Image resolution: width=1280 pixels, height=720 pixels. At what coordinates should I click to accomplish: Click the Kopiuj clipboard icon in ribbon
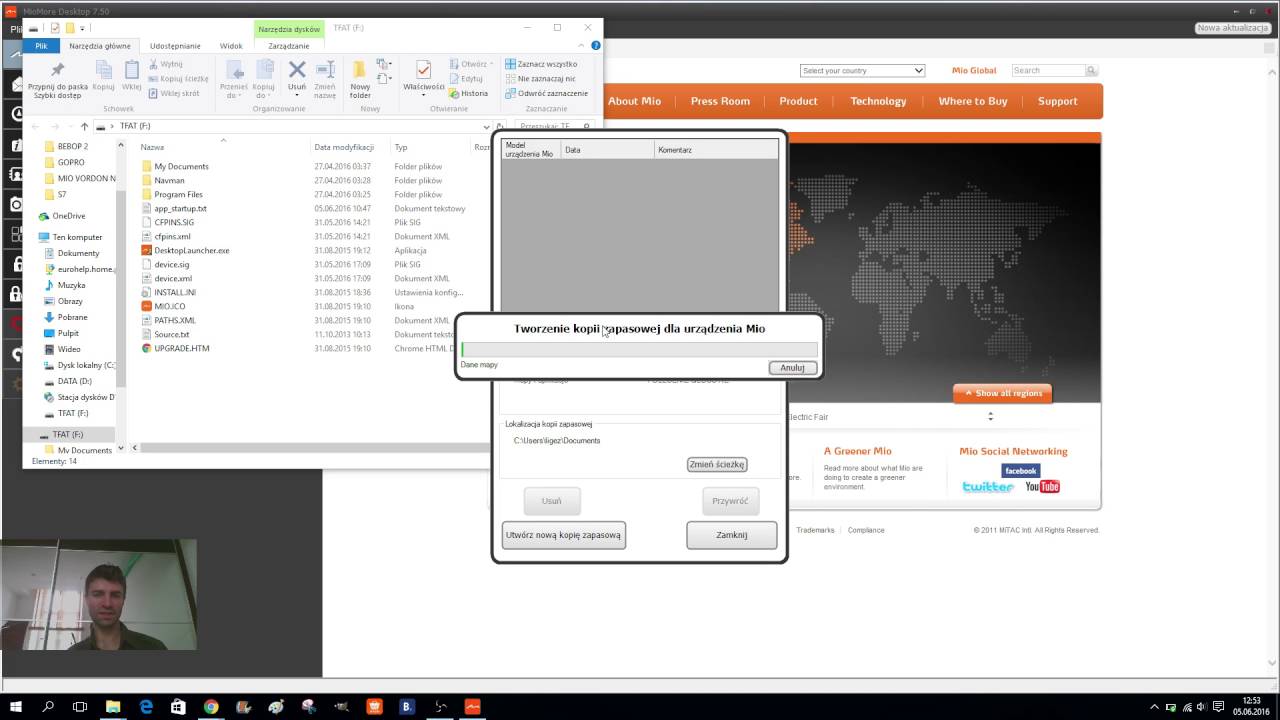click(x=103, y=69)
